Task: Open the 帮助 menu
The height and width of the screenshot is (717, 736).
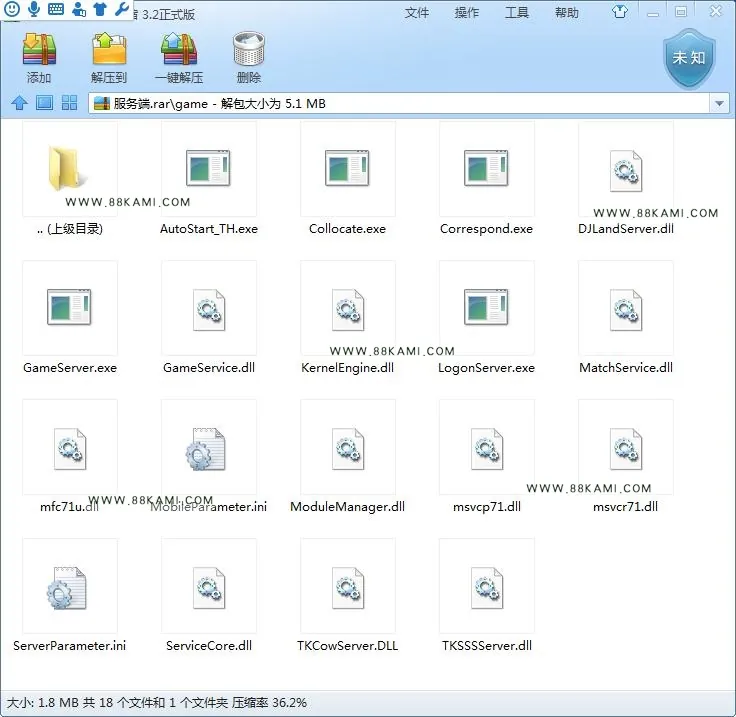Action: 567,13
